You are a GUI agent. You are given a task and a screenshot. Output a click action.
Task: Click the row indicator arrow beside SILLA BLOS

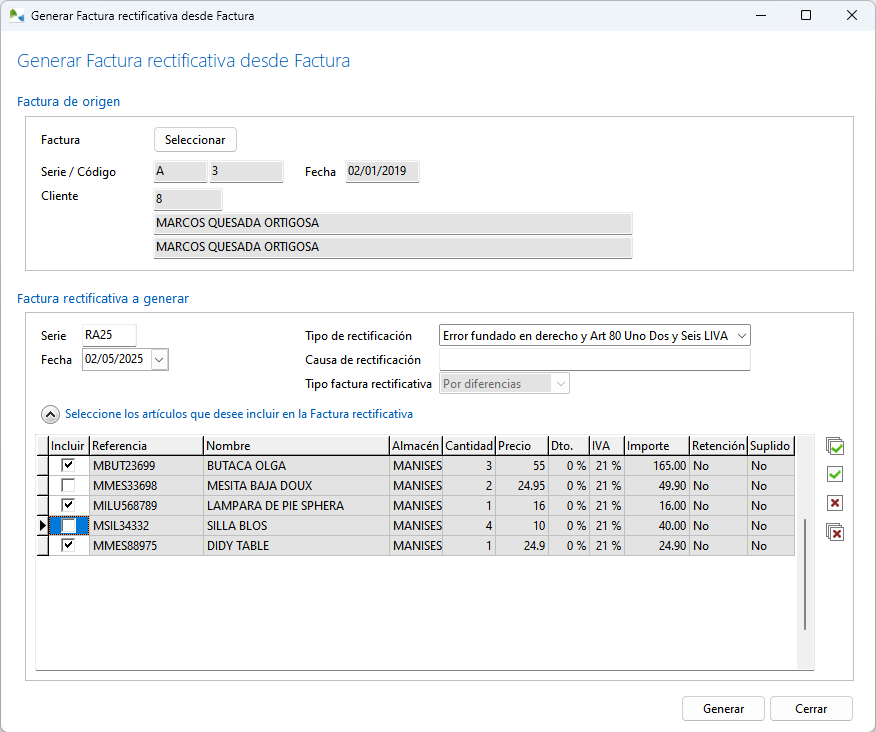[x=42, y=526]
